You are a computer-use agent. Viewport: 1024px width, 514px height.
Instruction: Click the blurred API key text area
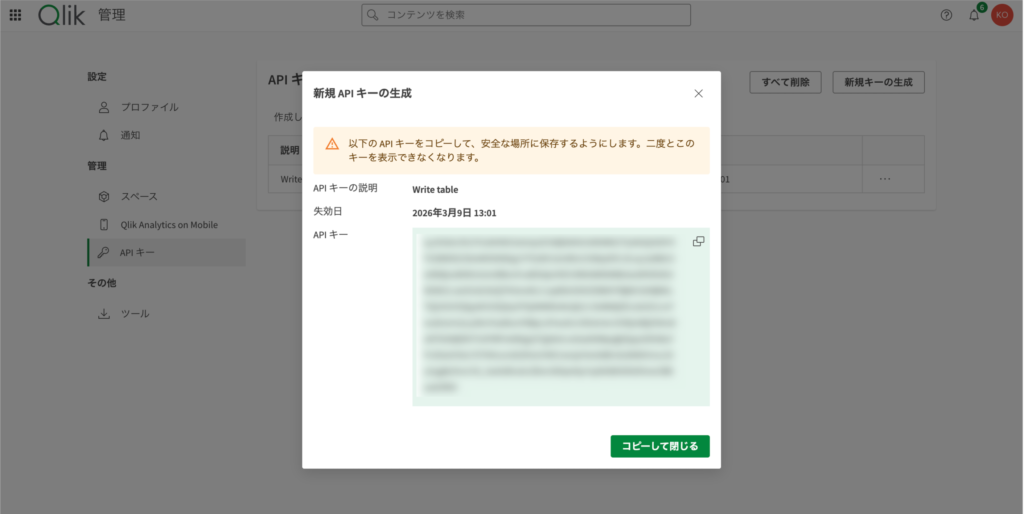(x=550, y=315)
